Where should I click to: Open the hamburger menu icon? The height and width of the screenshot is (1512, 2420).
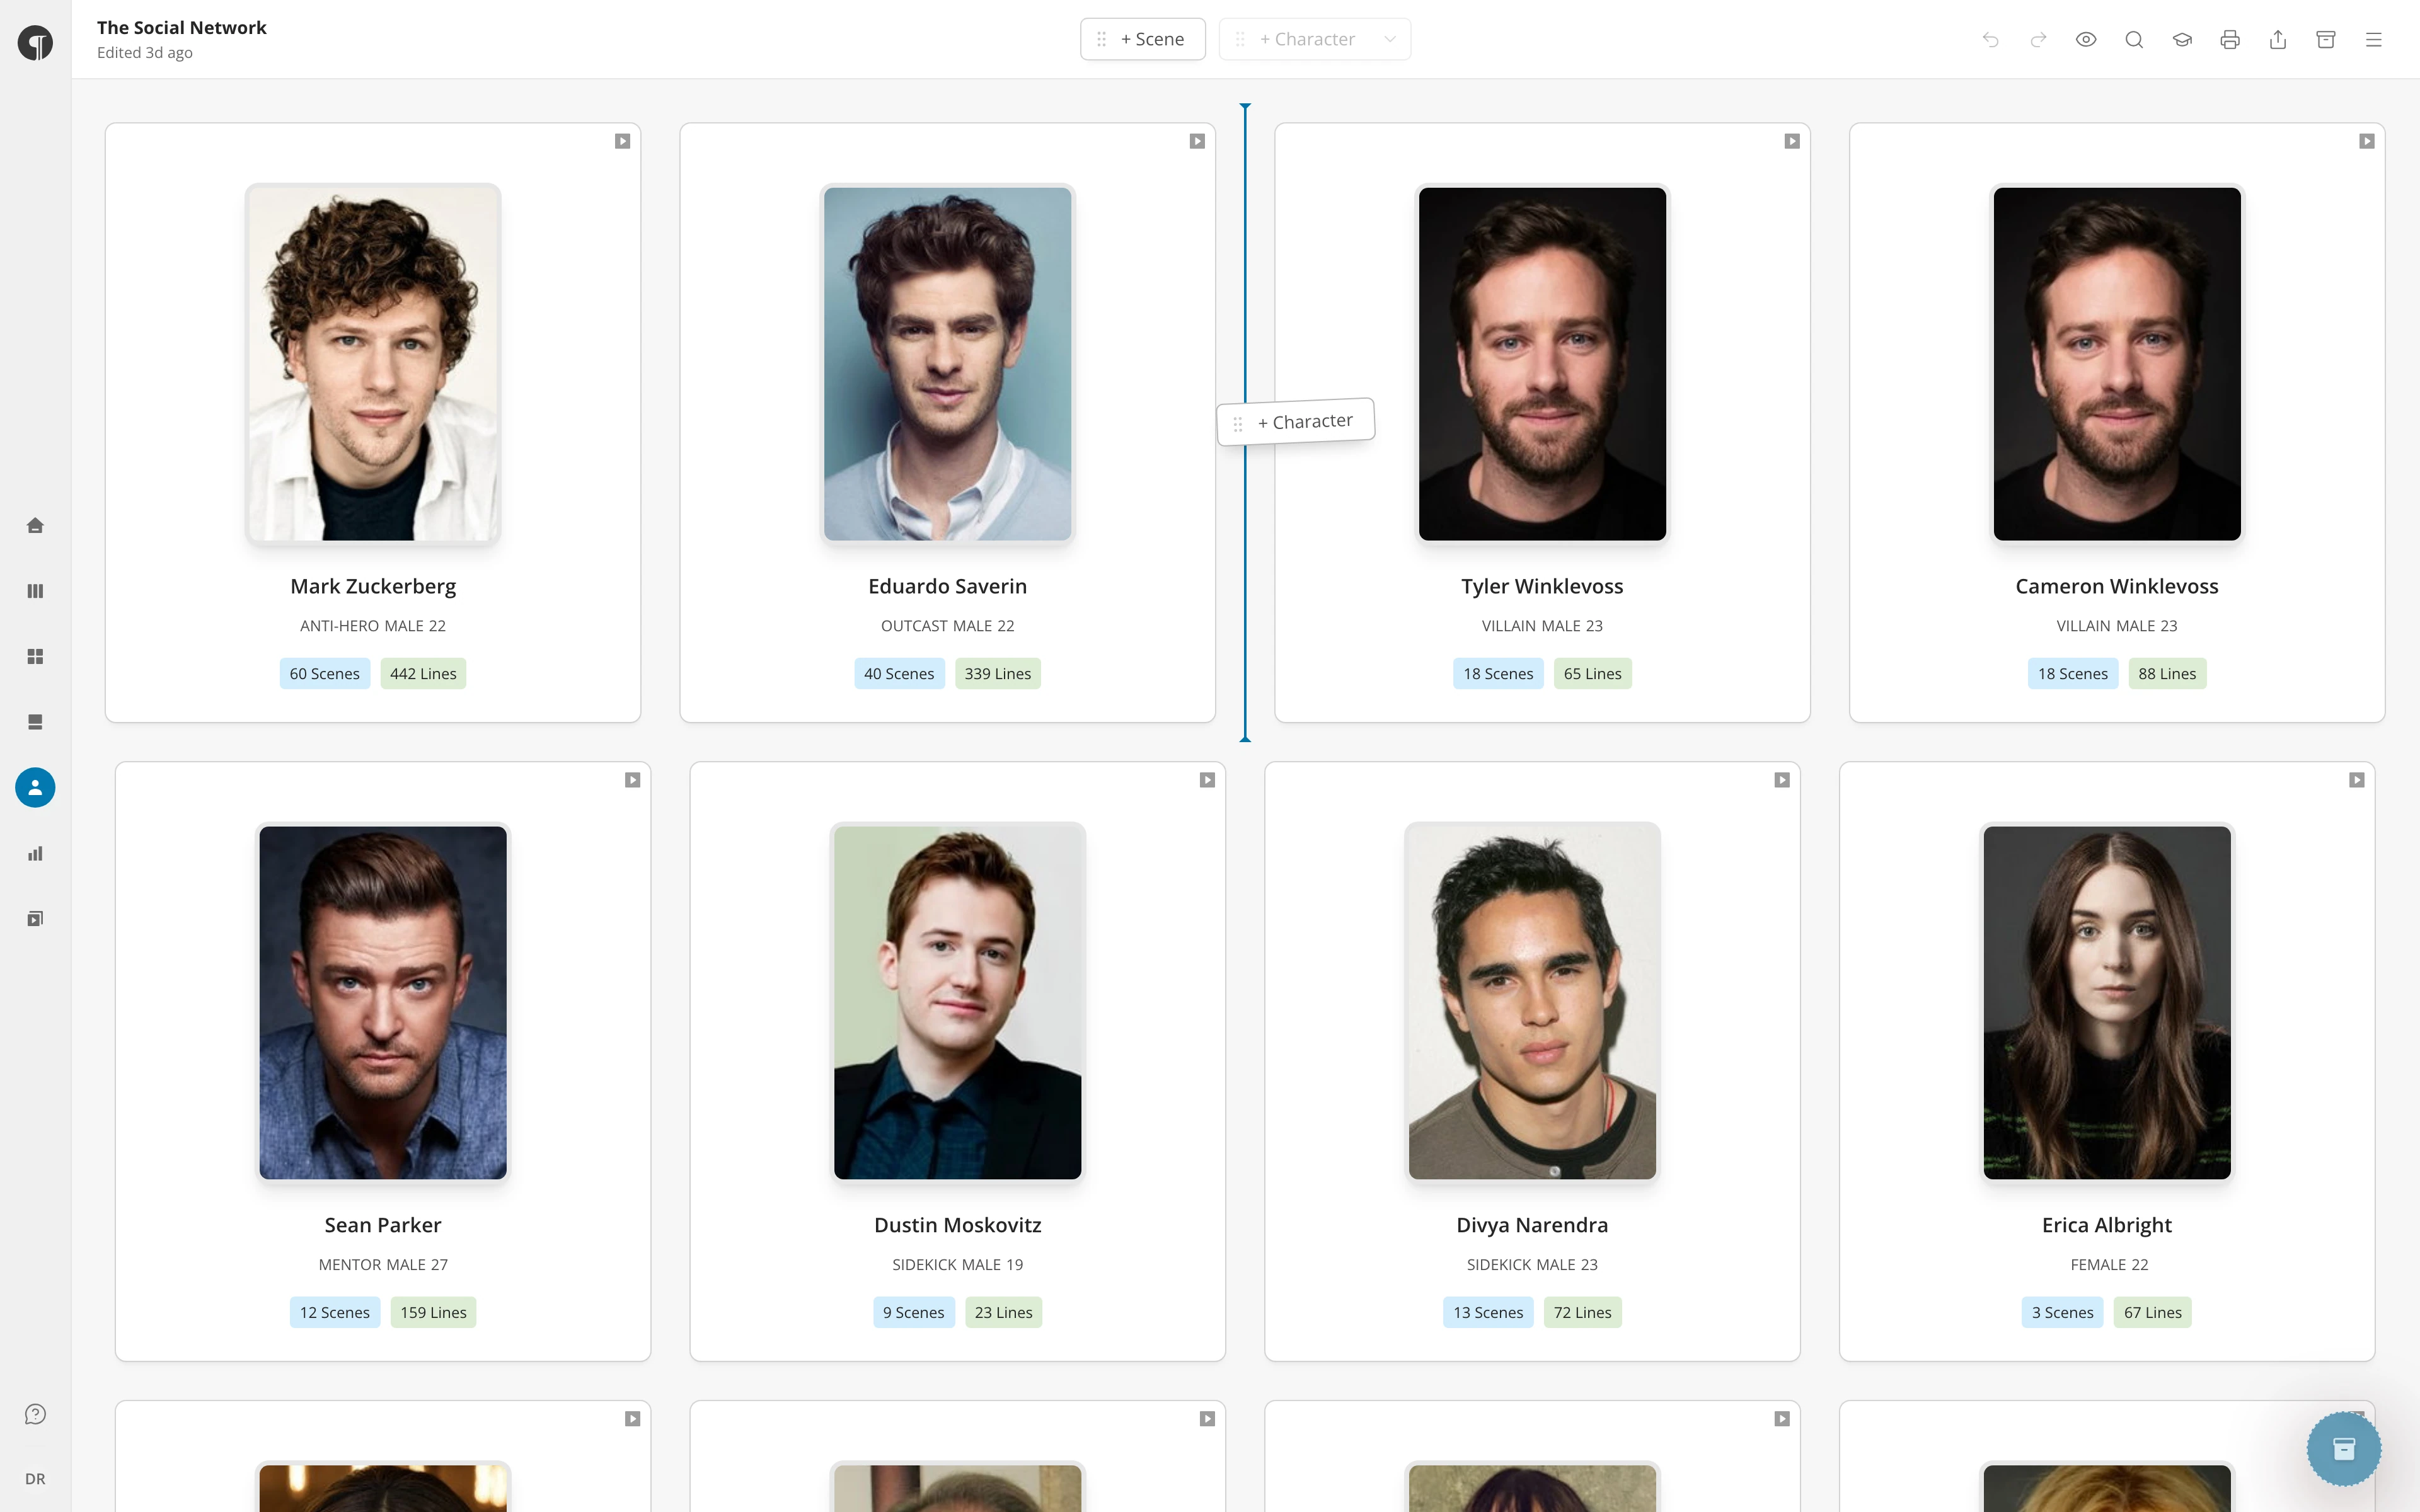pyautogui.click(x=2374, y=39)
